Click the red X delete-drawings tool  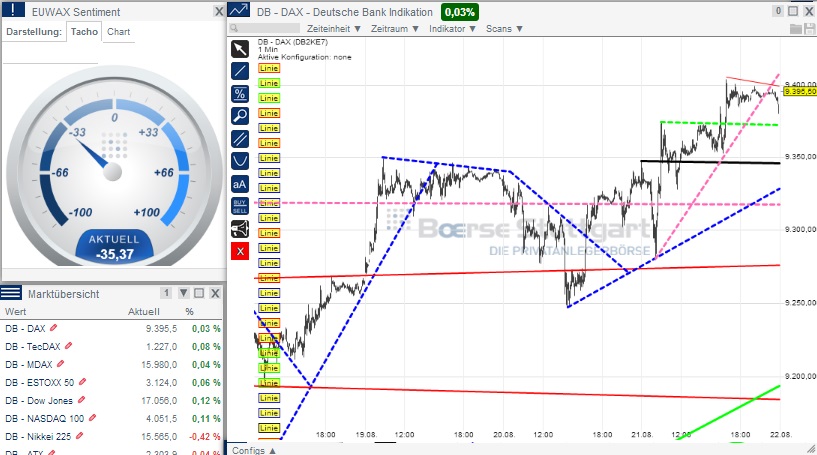[240, 251]
